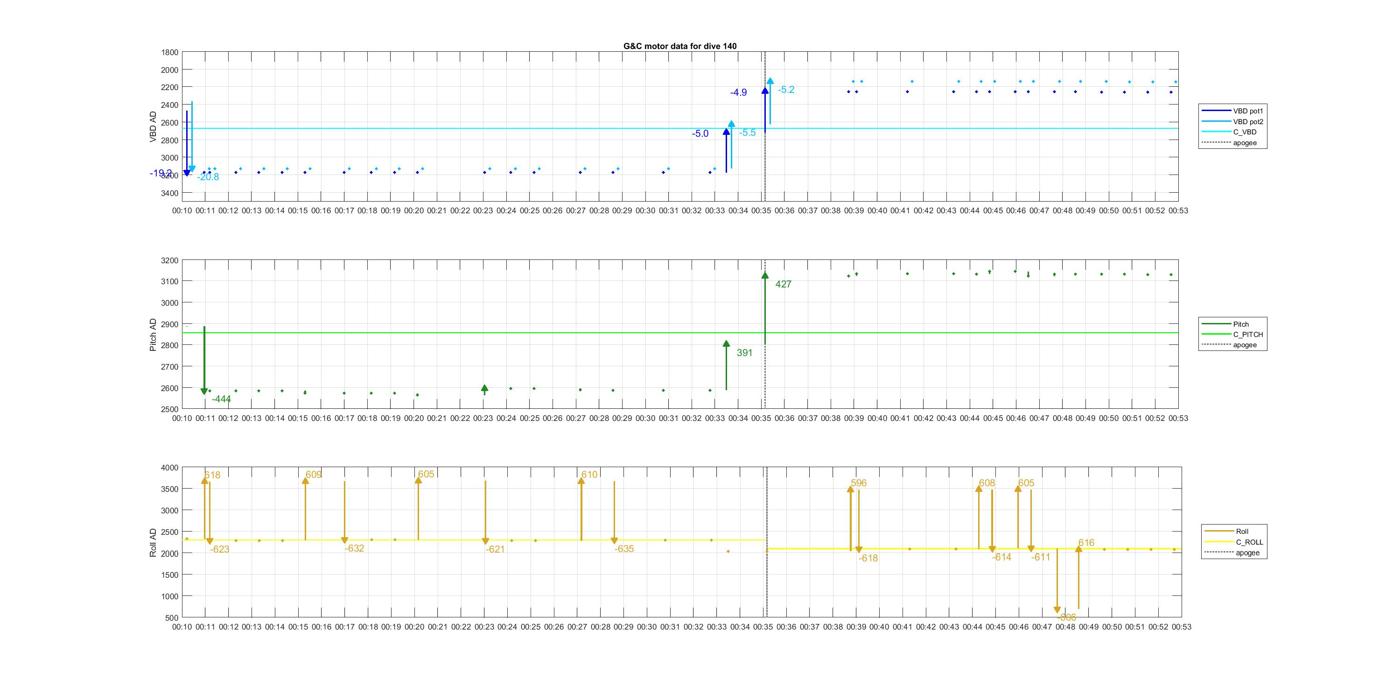Image resolution: width=1400 pixels, height=693 pixels.
Task: Click the "-618" roll data label
Action: [868, 559]
